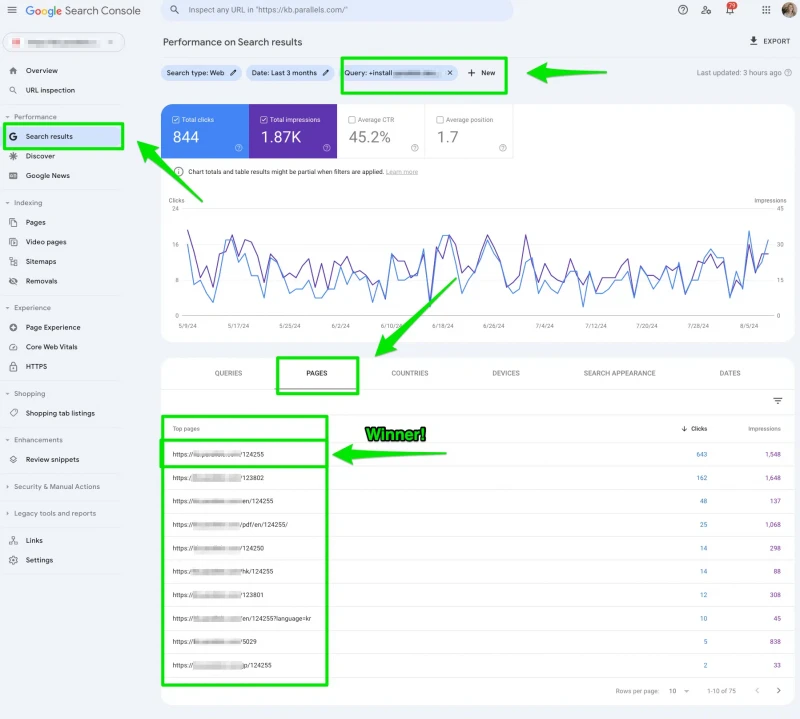800x719 pixels.
Task: Open Core Web Vitals report
Action: [52, 346]
